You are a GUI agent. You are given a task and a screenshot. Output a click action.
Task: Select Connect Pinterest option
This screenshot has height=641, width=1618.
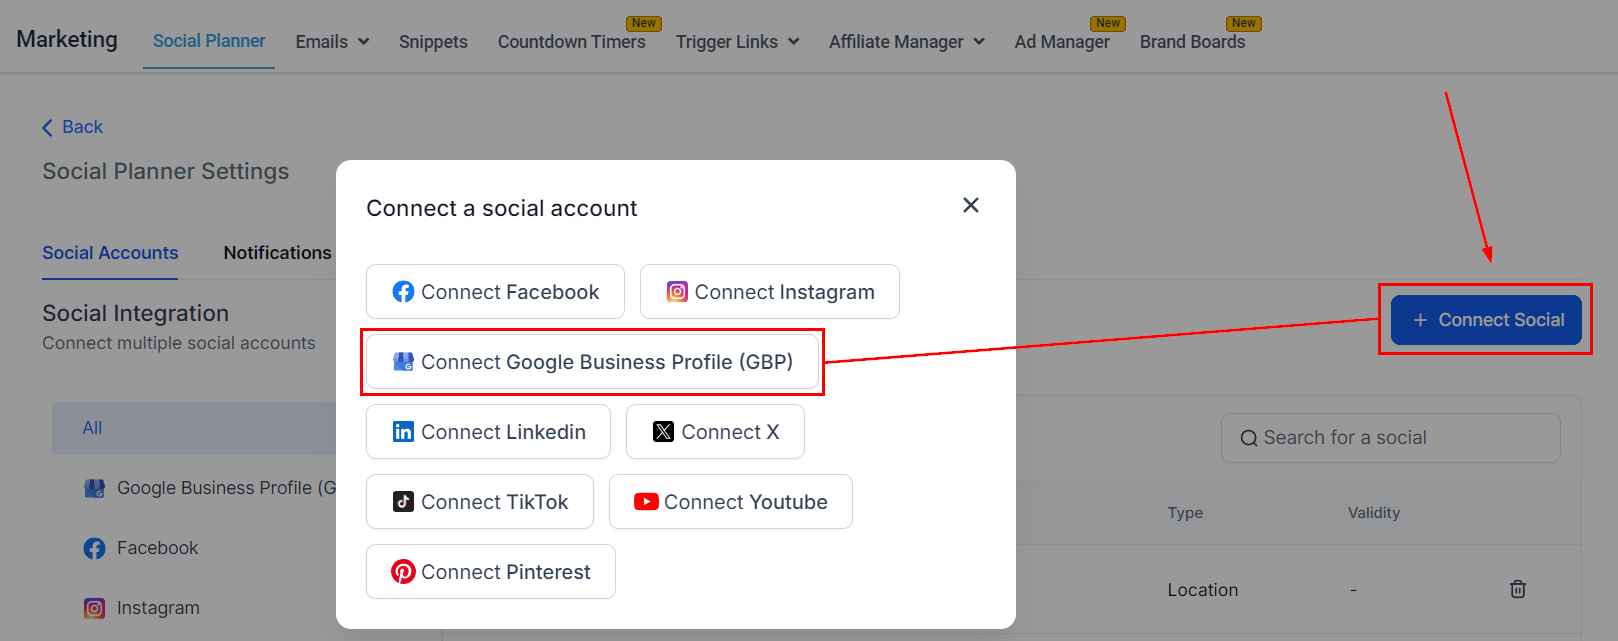click(x=491, y=572)
